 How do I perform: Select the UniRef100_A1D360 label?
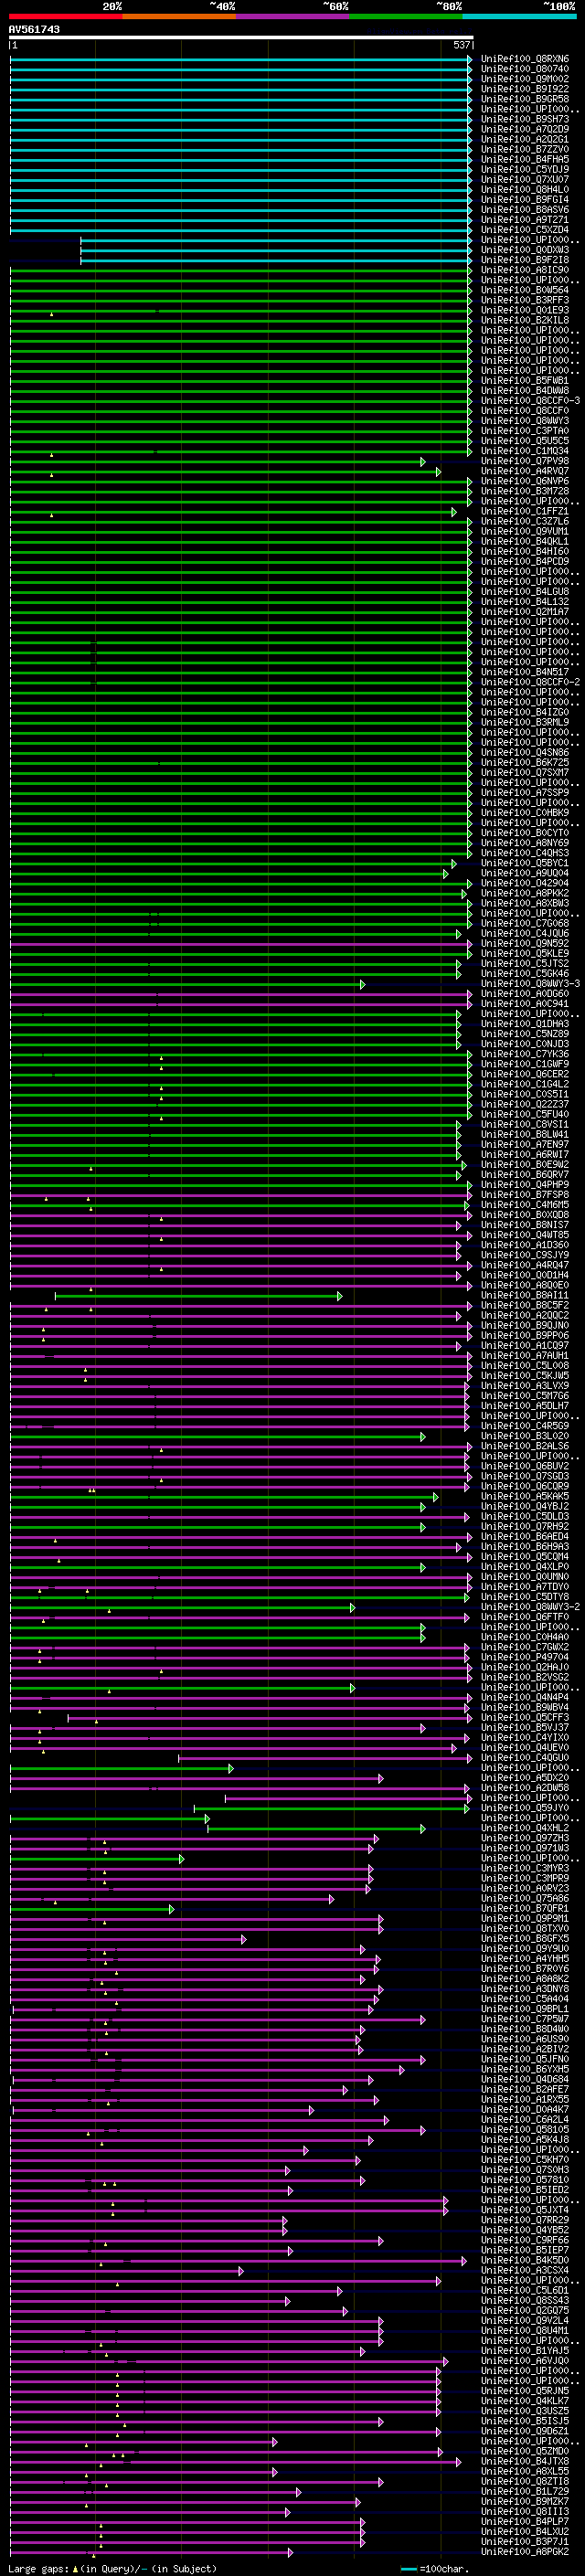525,1245
